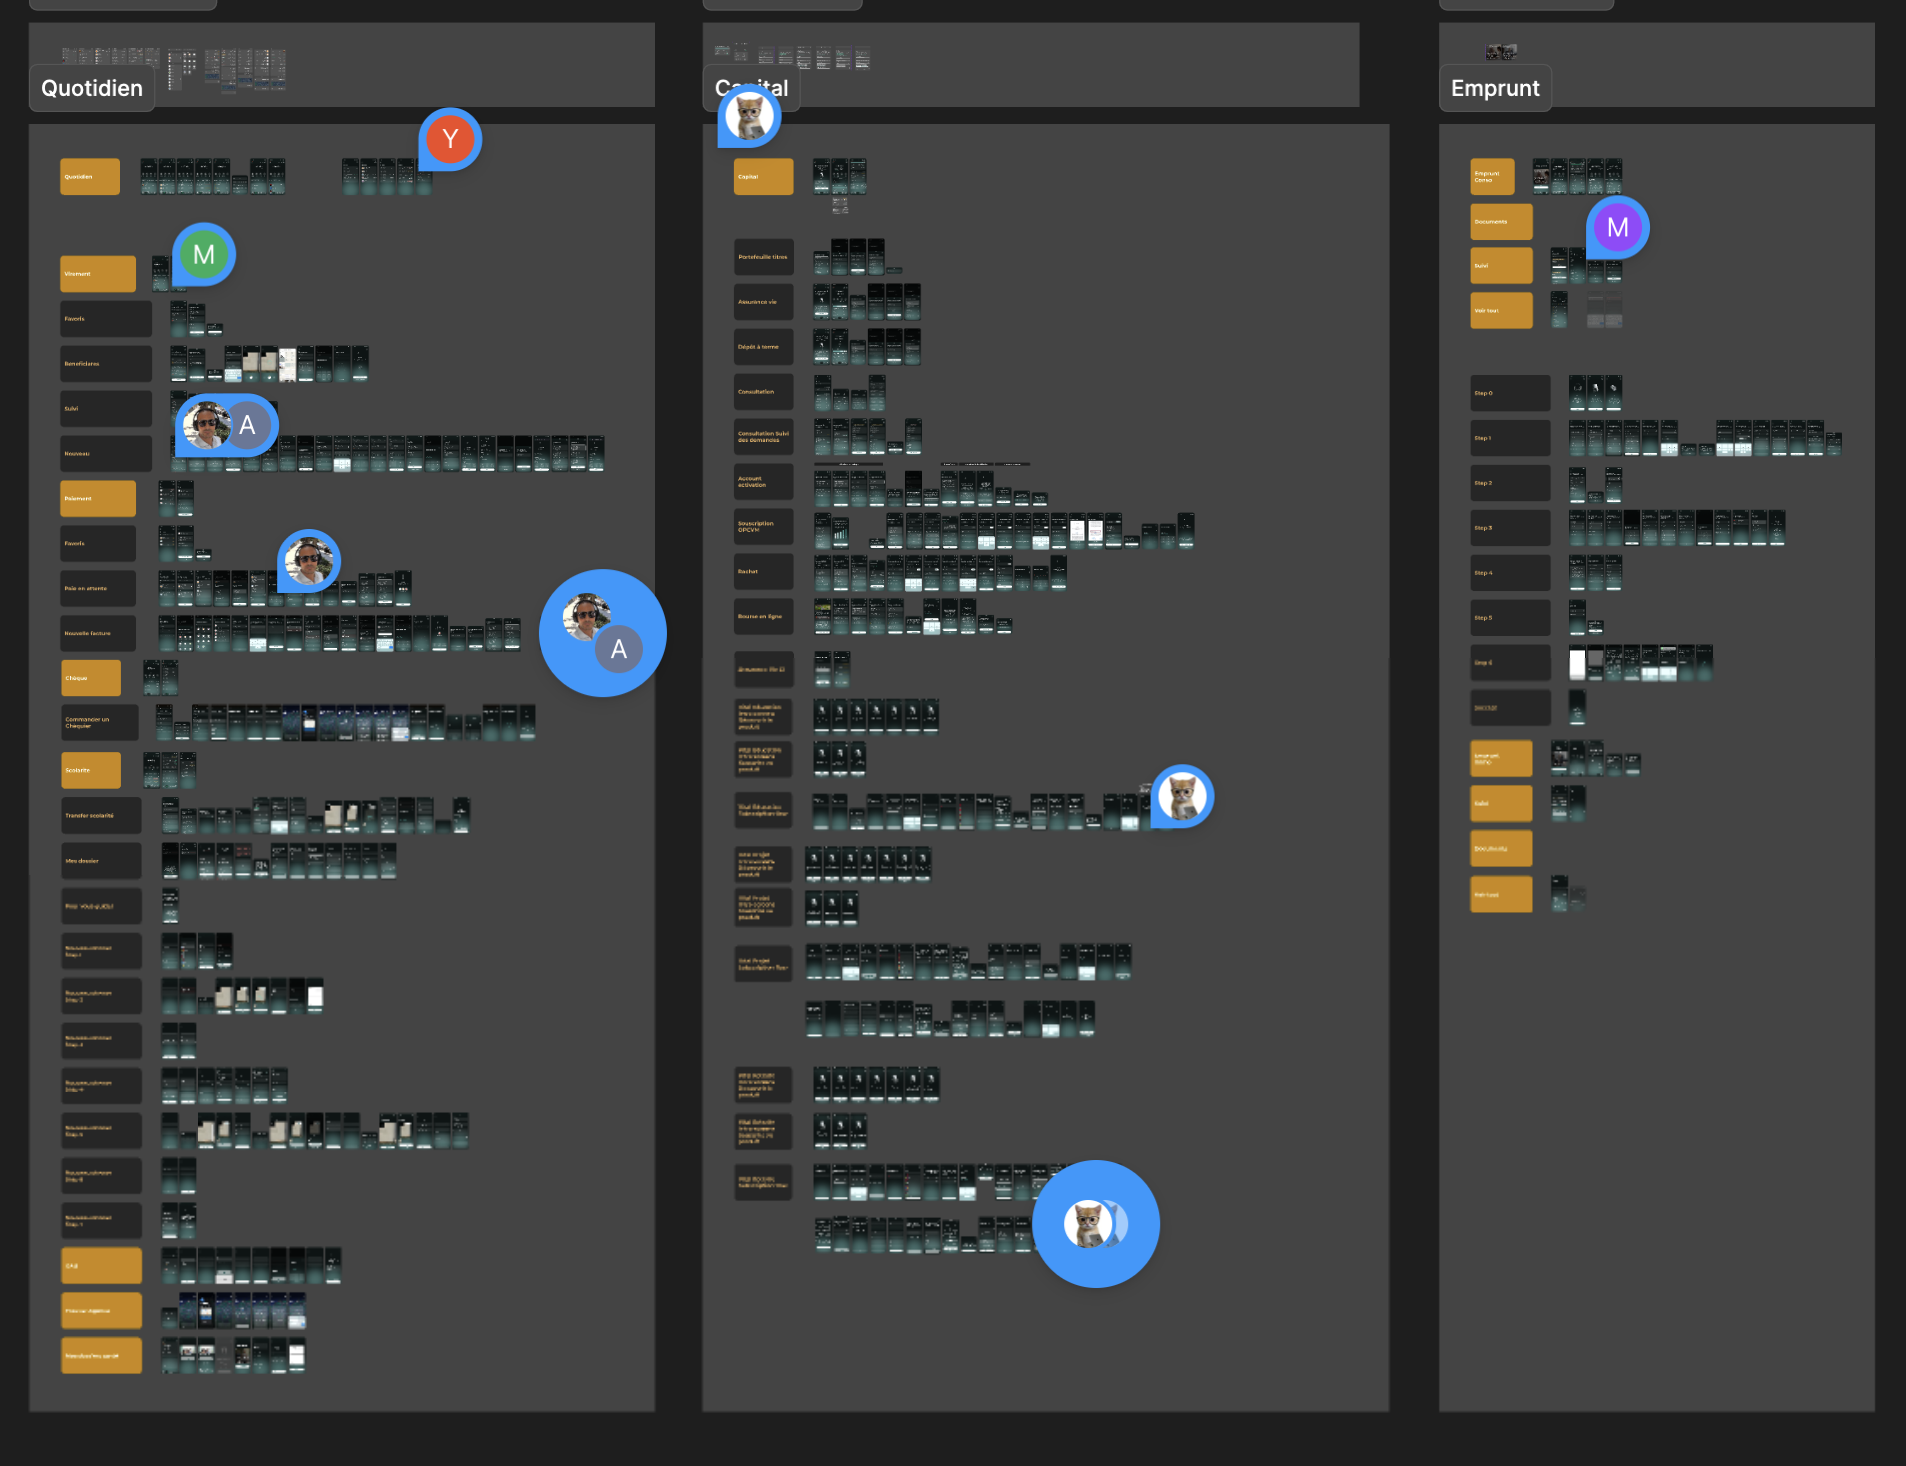Open the green M comment pin

[204, 254]
